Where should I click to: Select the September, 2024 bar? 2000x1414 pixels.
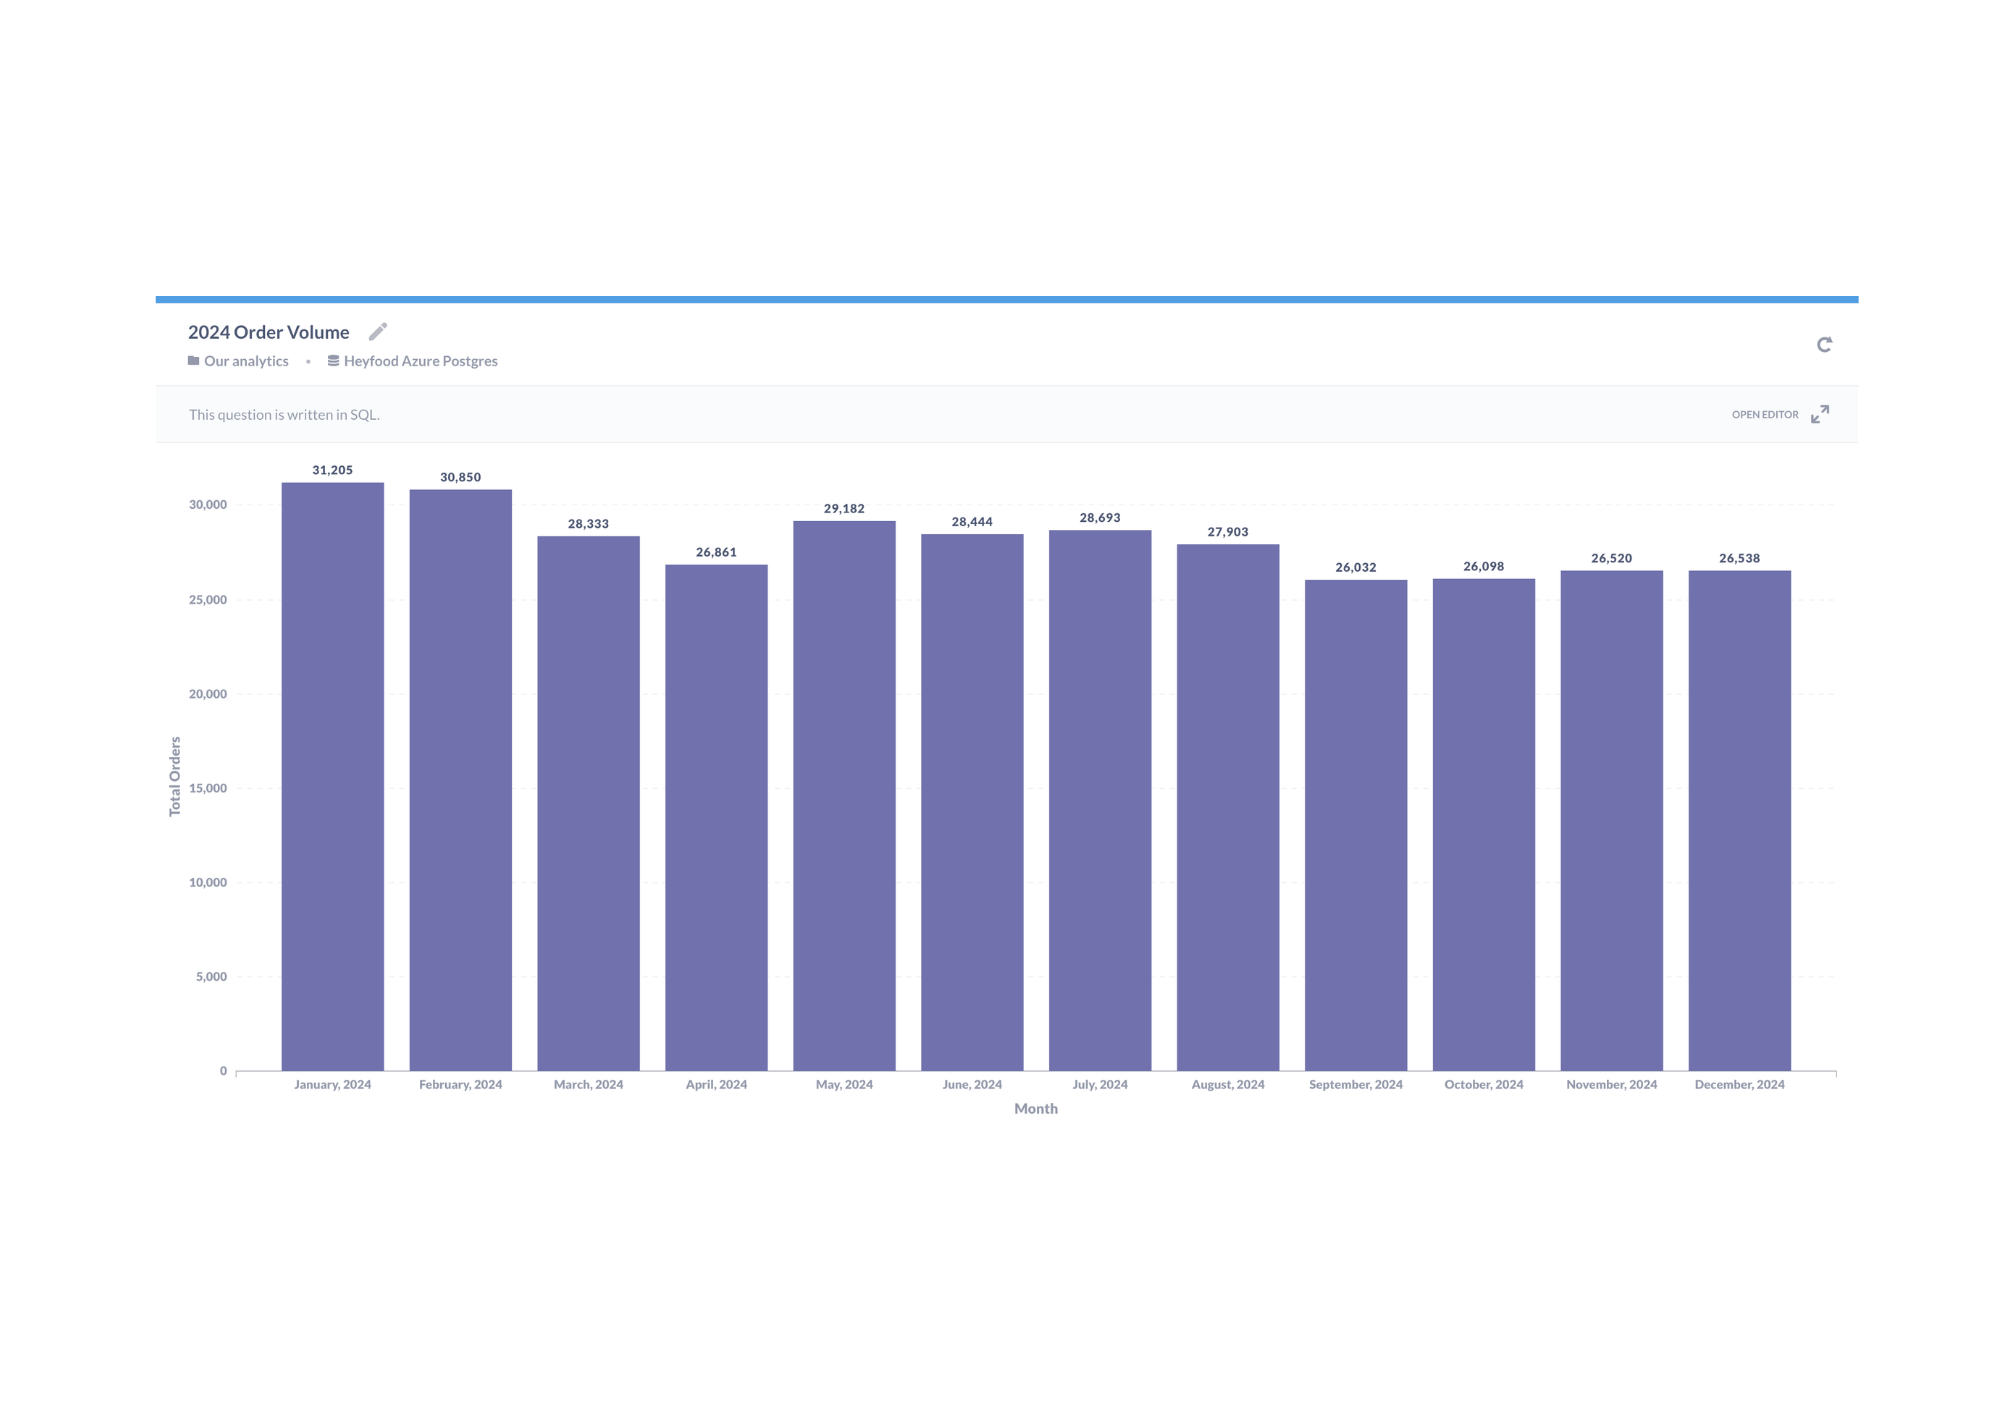pos(1356,825)
